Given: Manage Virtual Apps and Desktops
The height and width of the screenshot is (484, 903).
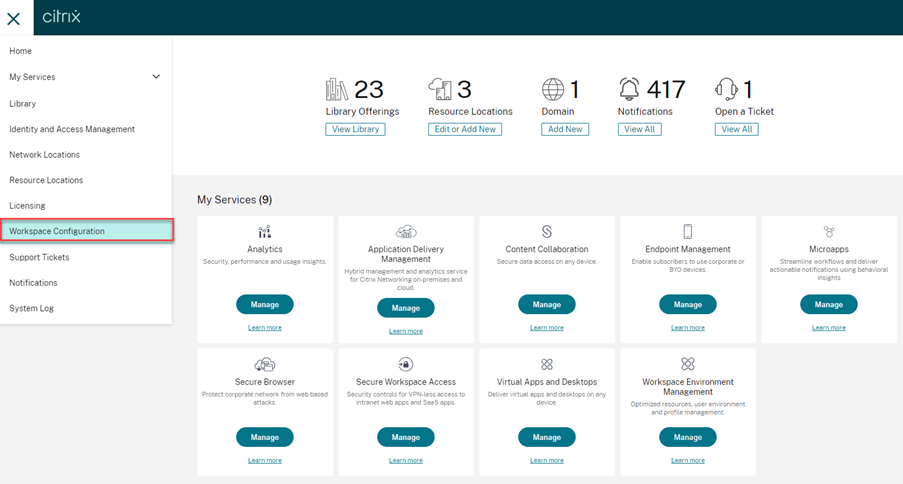Looking at the screenshot, I should (x=547, y=437).
